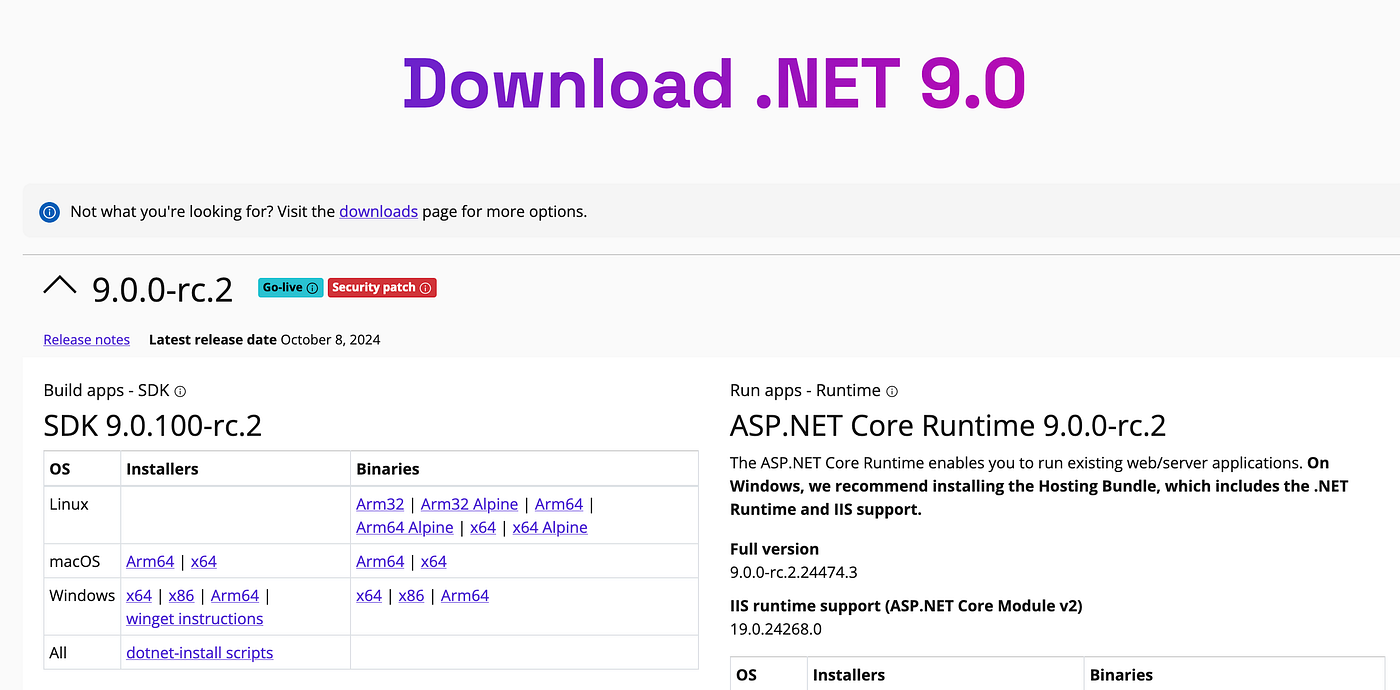Download the Linux Arm64 SDK binary
The image size is (1400, 690).
click(x=559, y=505)
